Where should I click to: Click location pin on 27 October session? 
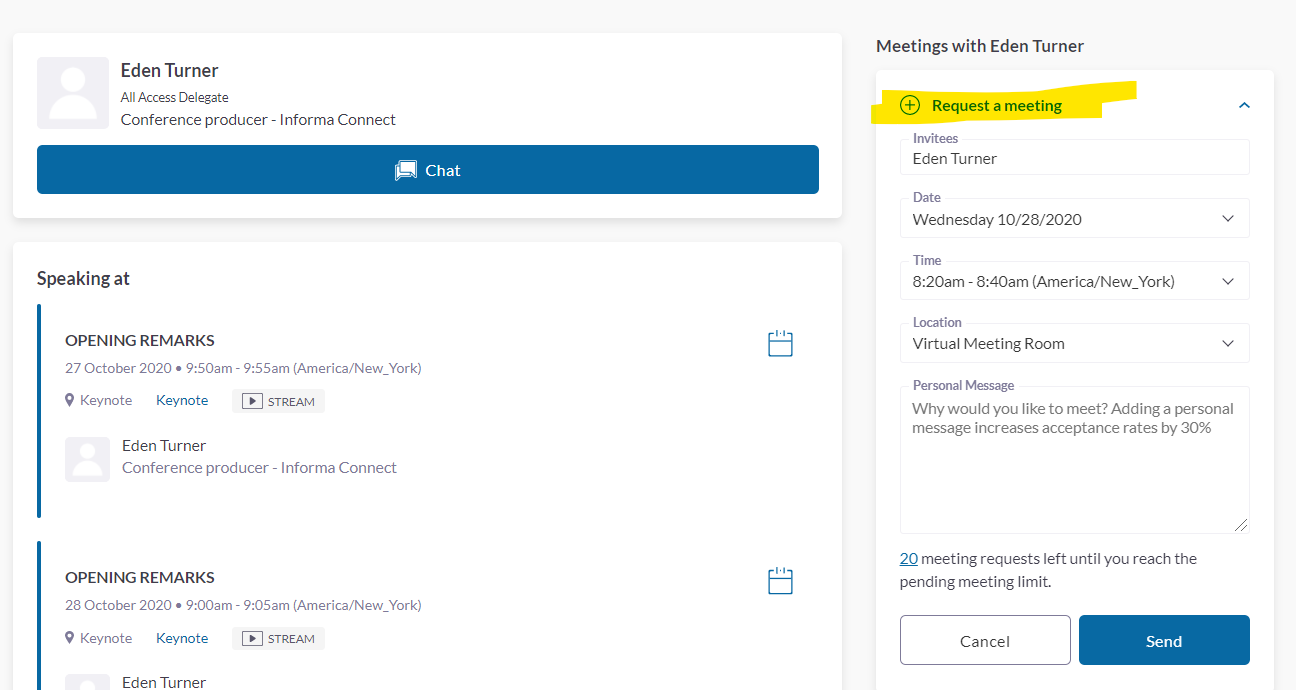click(x=70, y=400)
